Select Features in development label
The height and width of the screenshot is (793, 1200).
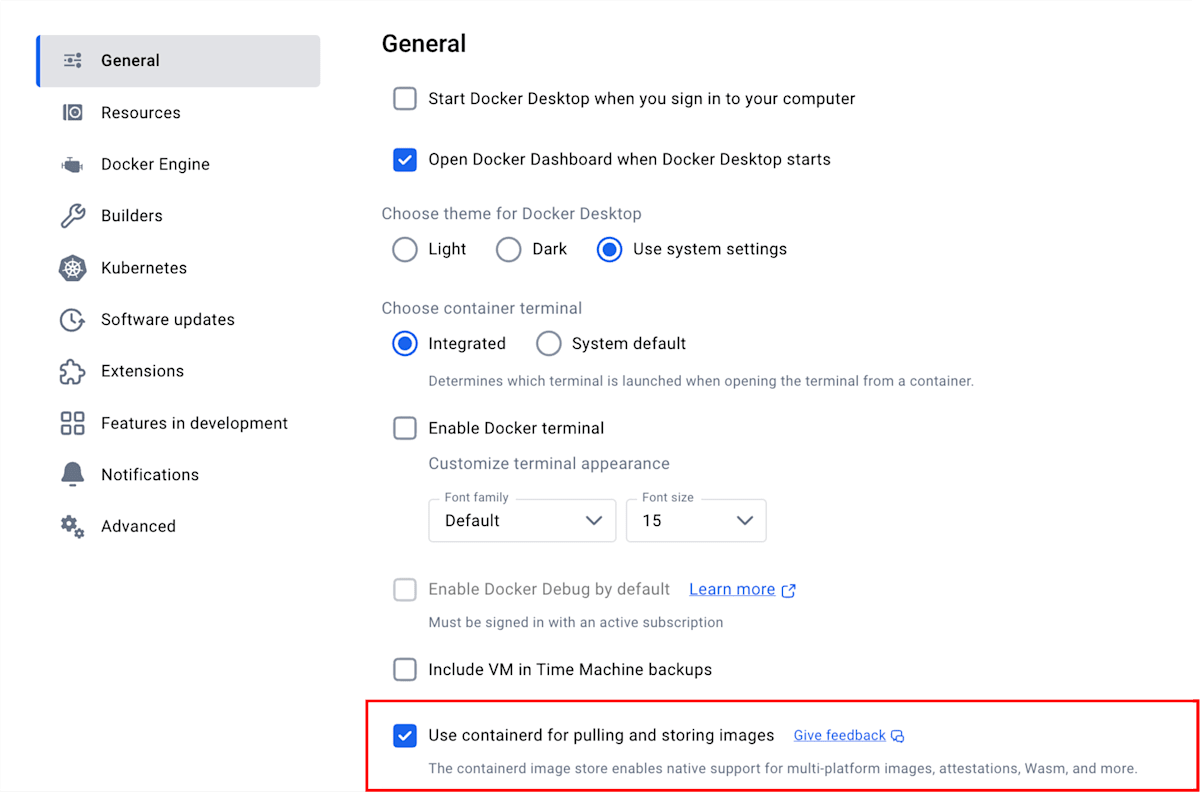(x=195, y=423)
